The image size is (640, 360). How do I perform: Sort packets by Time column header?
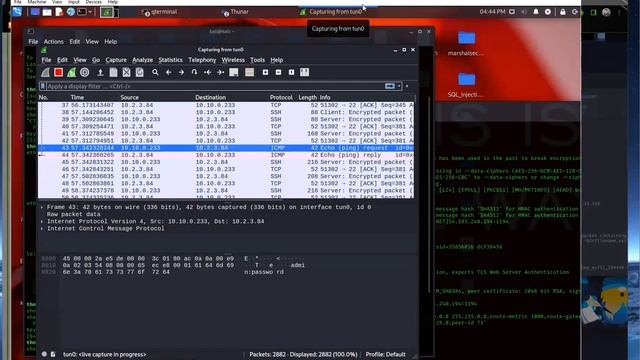pos(77,98)
